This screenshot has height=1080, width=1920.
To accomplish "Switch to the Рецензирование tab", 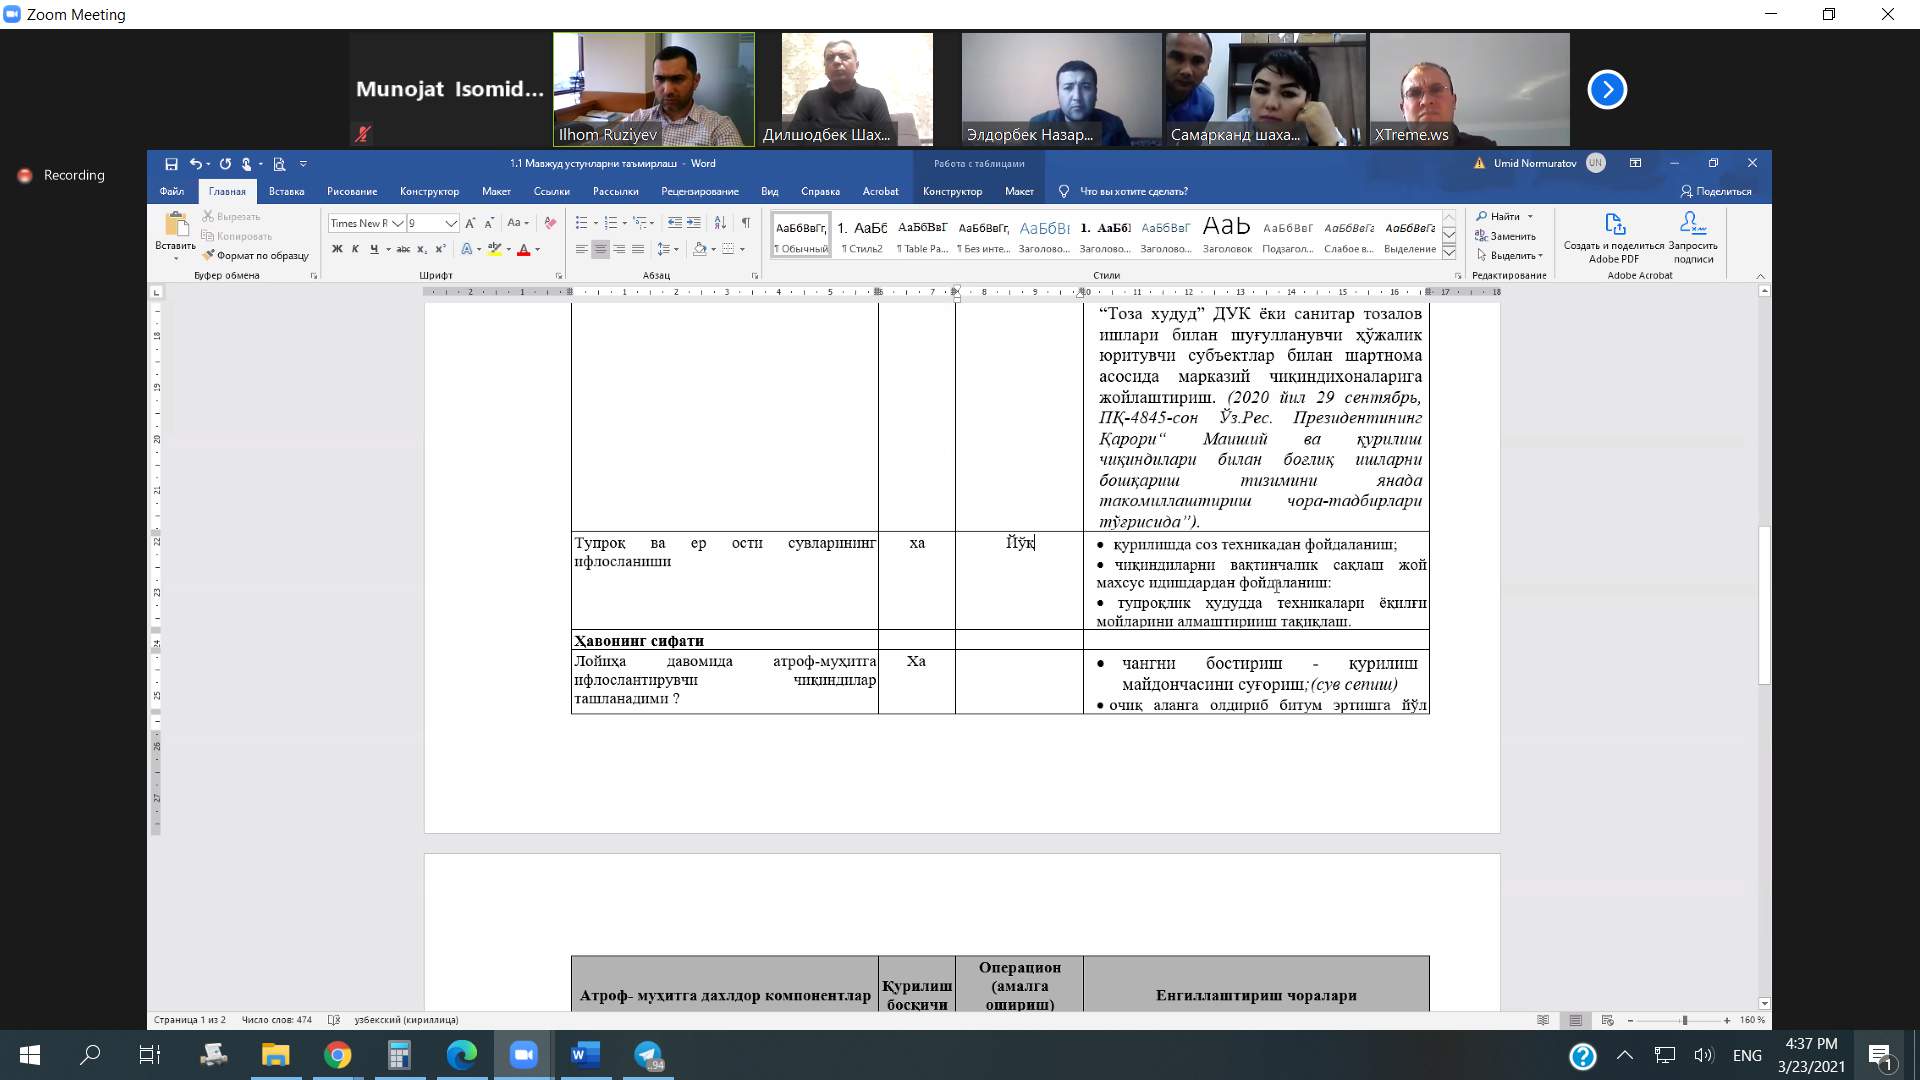I will click(699, 191).
